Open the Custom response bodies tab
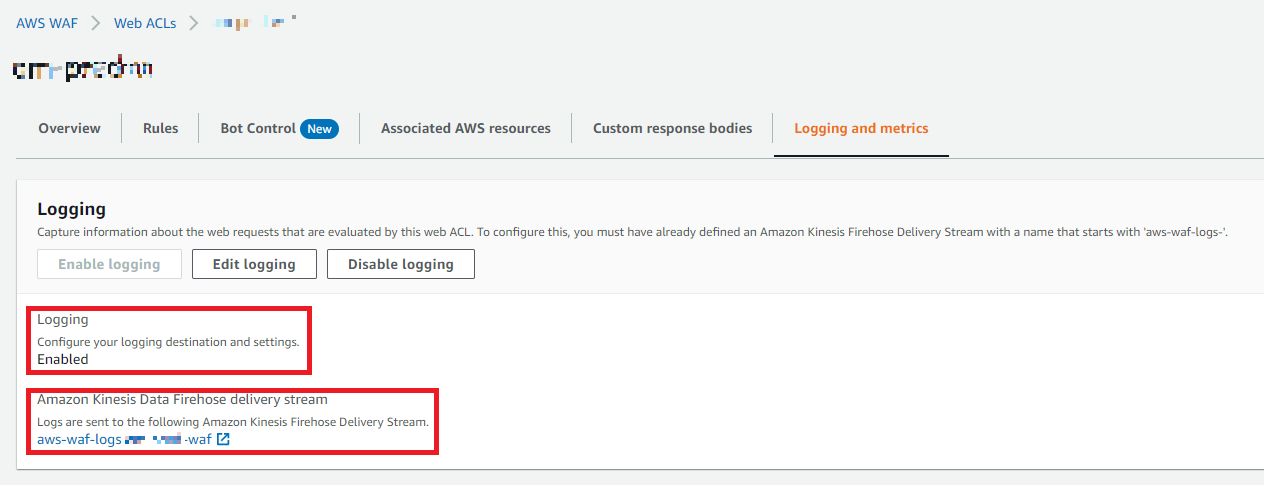The width and height of the screenshot is (1264, 485). (x=672, y=129)
